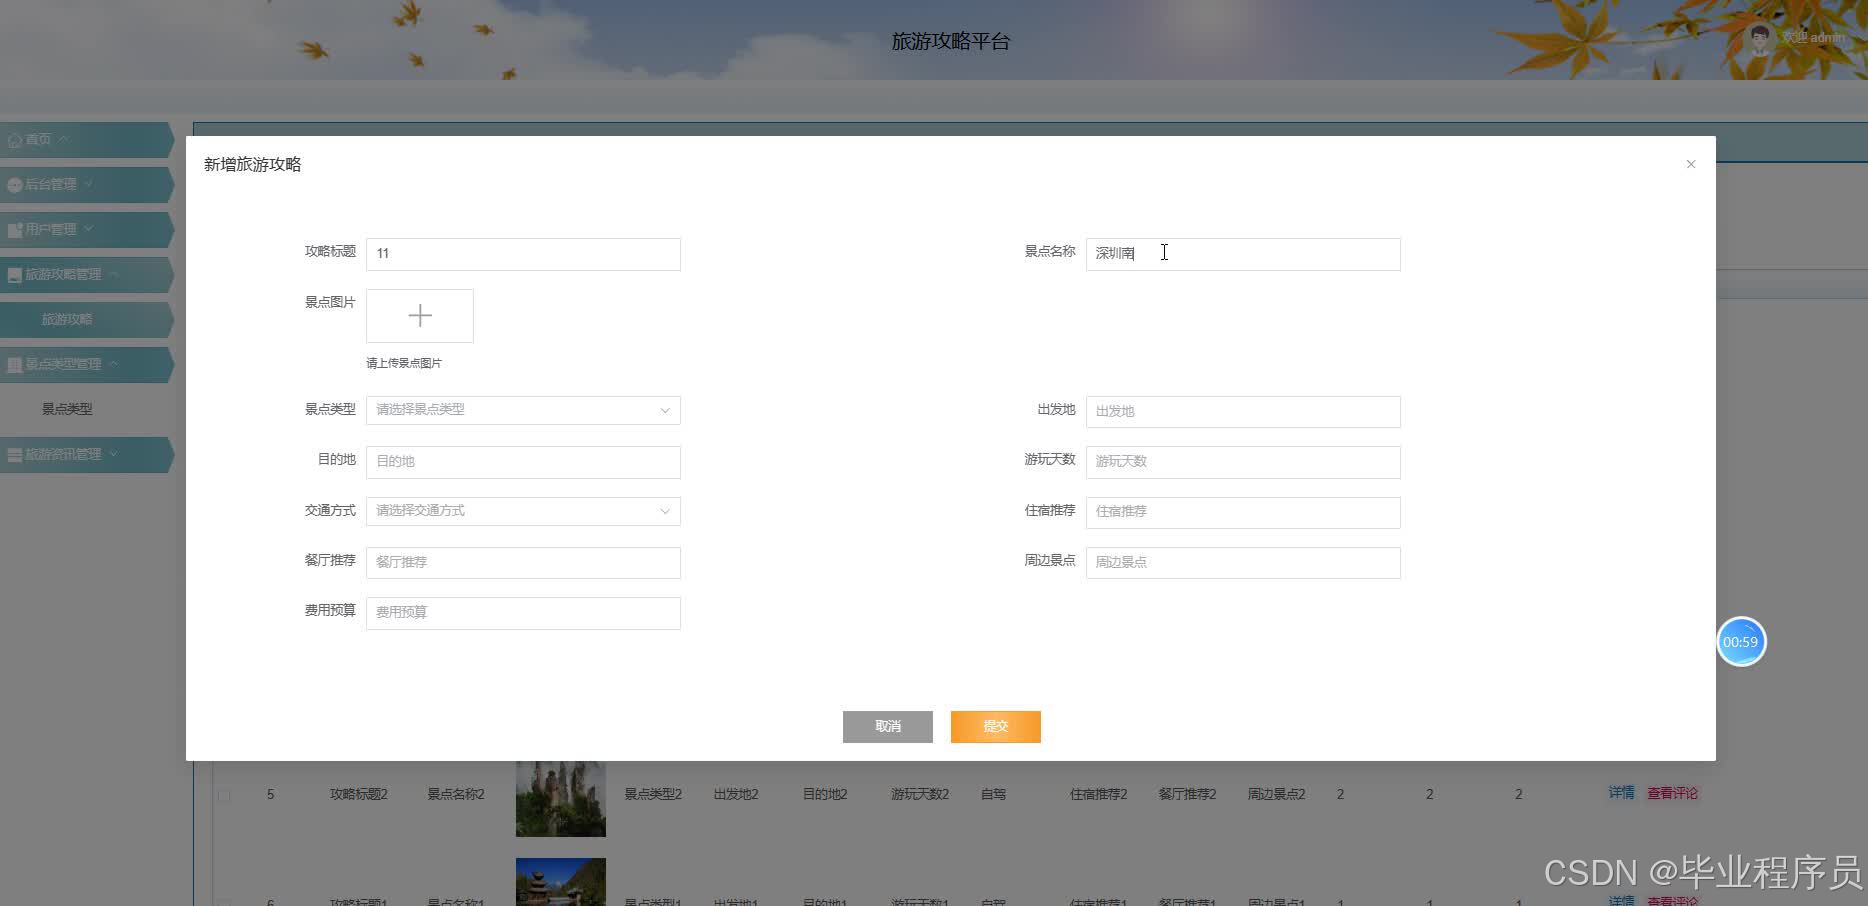Click the 旅游攻略平台 header title
The image size is (1868, 906).
coord(951,41)
